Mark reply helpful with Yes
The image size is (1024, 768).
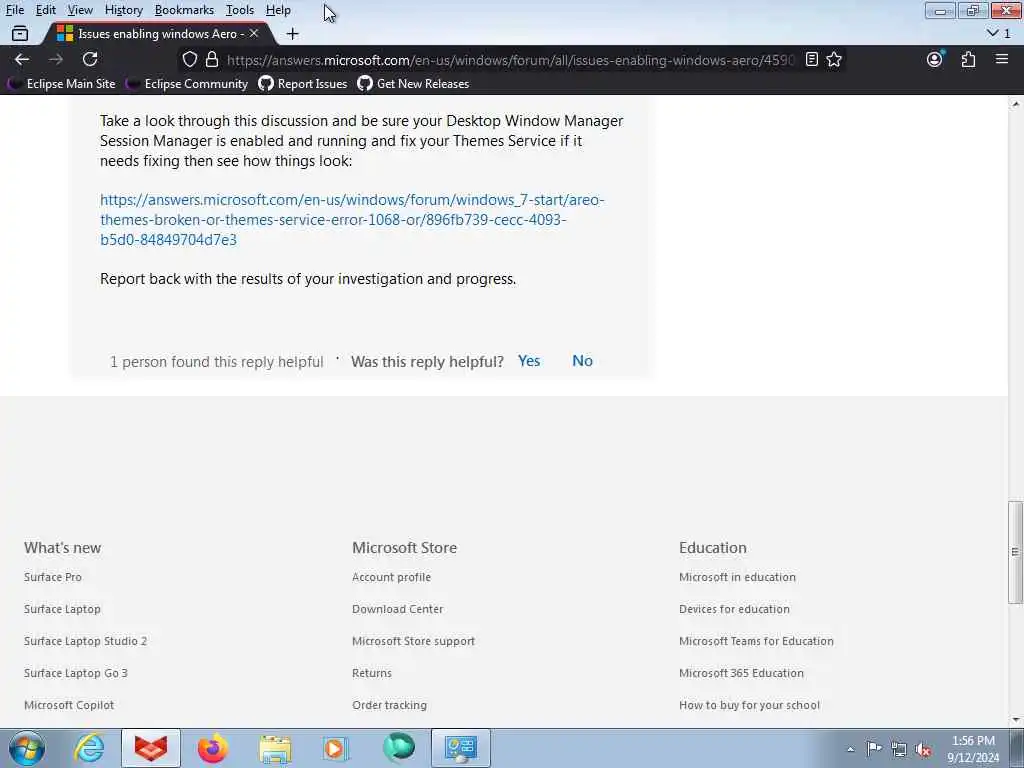(529, 361)
